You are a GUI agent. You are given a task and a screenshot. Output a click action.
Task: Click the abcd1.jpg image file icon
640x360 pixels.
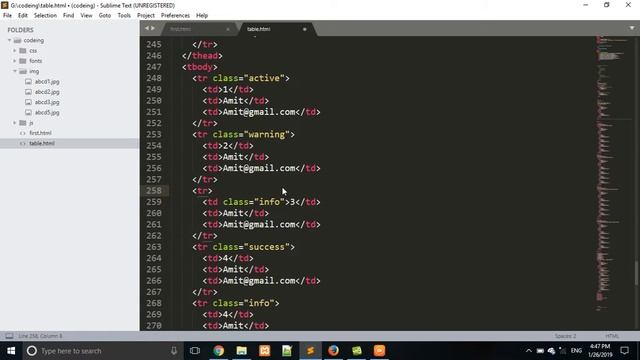click(x=28, y=82)
